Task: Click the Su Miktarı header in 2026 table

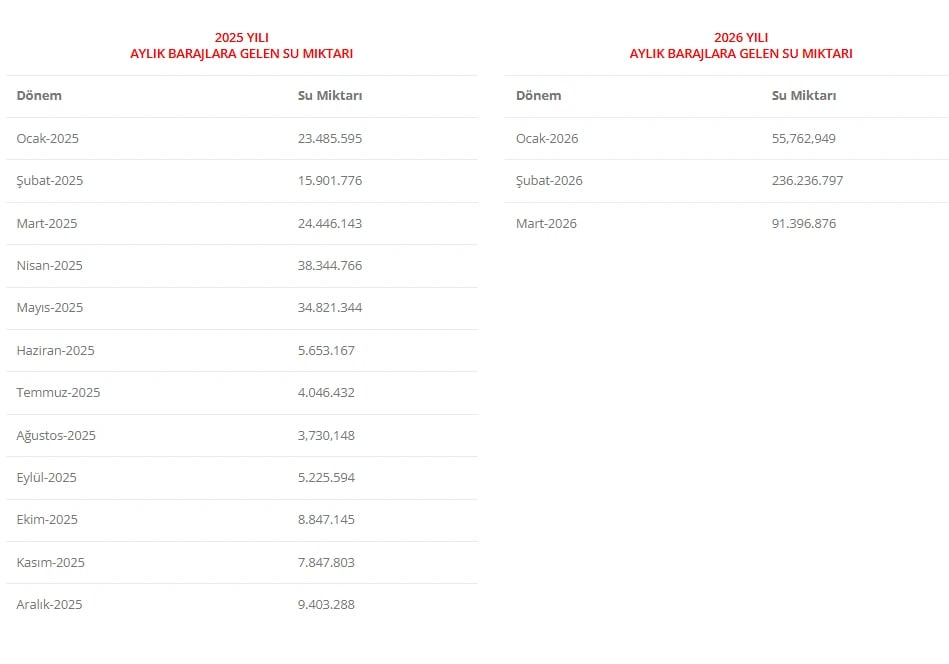Action: pyautogui.click(x=803, y=96)
